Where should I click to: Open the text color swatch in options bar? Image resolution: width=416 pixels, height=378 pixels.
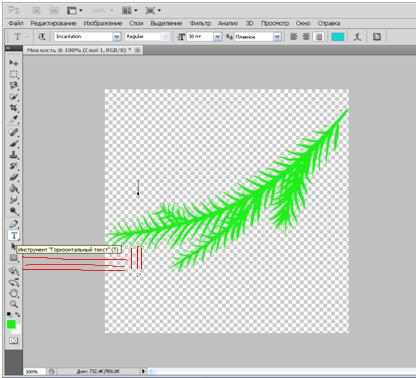click(338, 37)
